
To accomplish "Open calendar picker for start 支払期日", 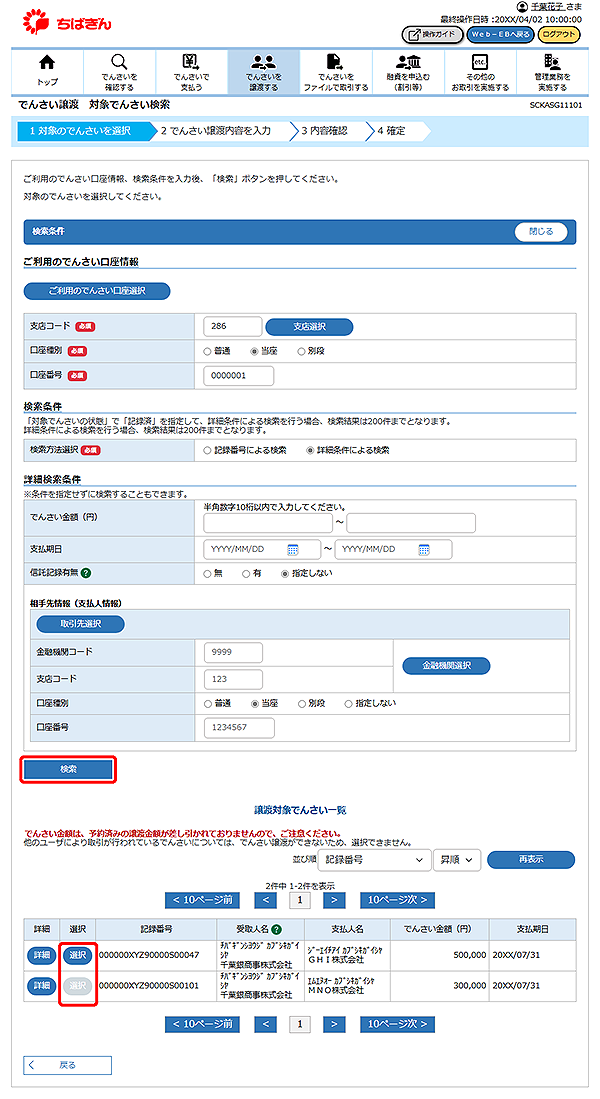I will 293,549.
